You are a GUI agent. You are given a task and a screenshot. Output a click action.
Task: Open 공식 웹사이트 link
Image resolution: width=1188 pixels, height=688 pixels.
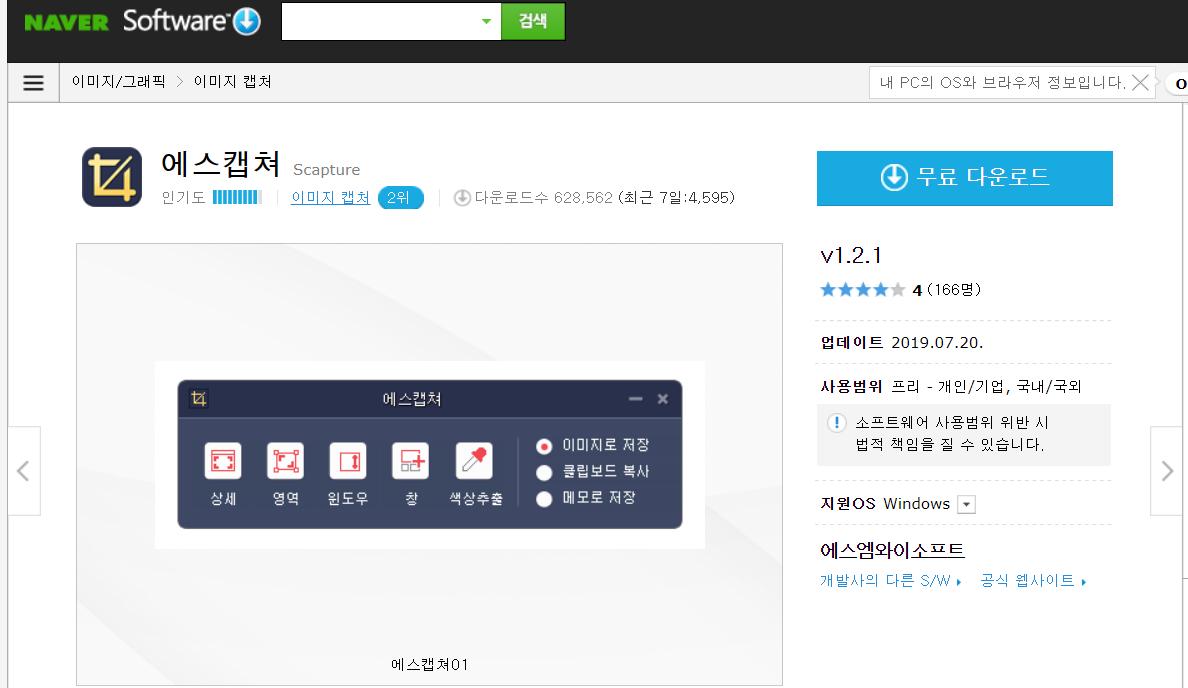click(x=1033, y=581)
